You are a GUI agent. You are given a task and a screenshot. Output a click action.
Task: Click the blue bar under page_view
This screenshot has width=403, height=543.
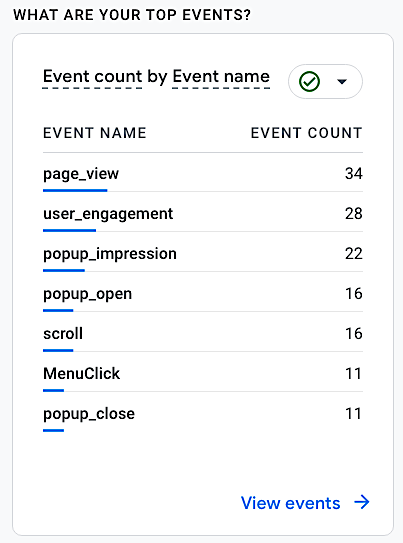tap(75, 190)
